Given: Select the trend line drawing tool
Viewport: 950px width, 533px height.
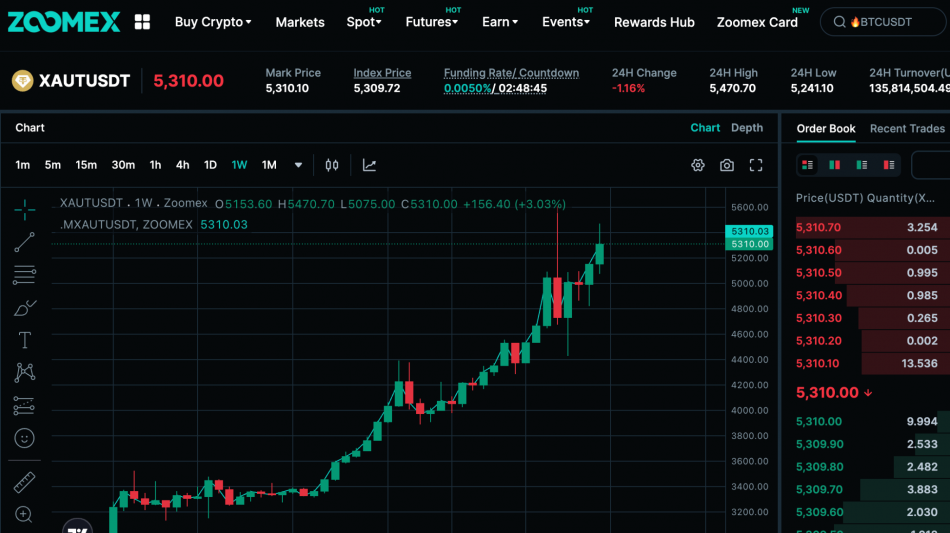Looking at the screenshot, I should point(25,242).
